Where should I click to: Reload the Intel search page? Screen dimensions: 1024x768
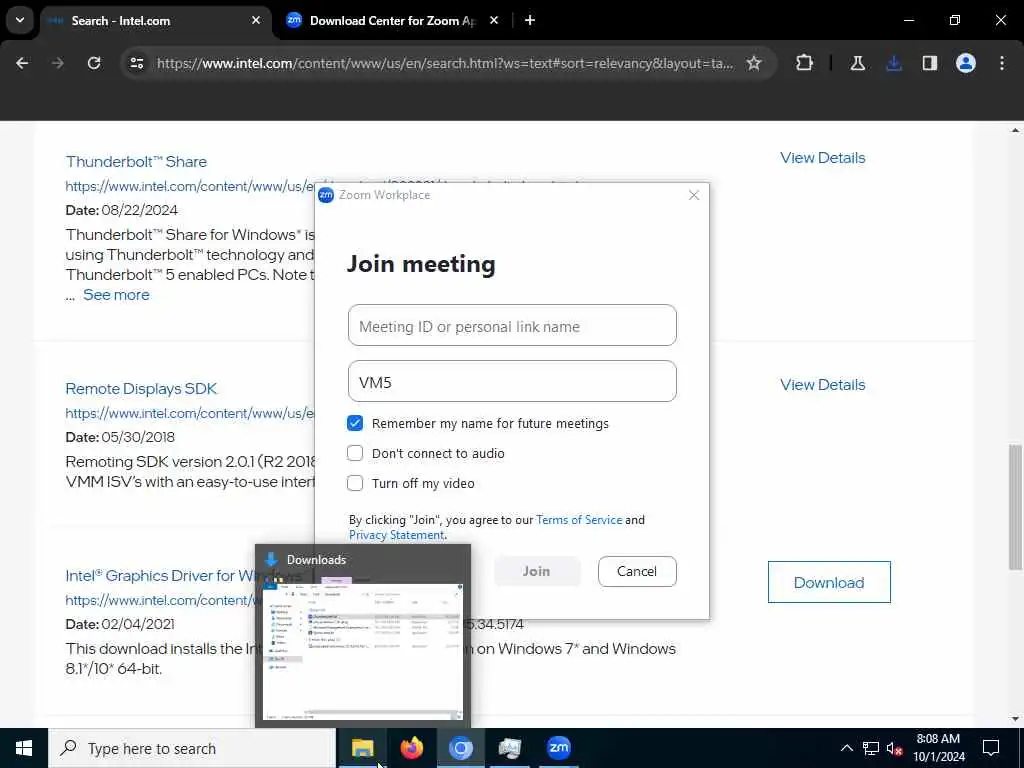[x=94, y=63]
